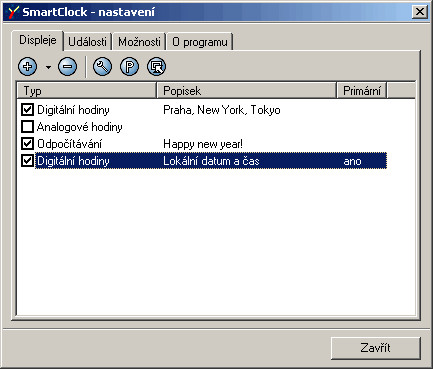
Task: Click the window pointer icon in the toolbar
Action: (156, 67)
